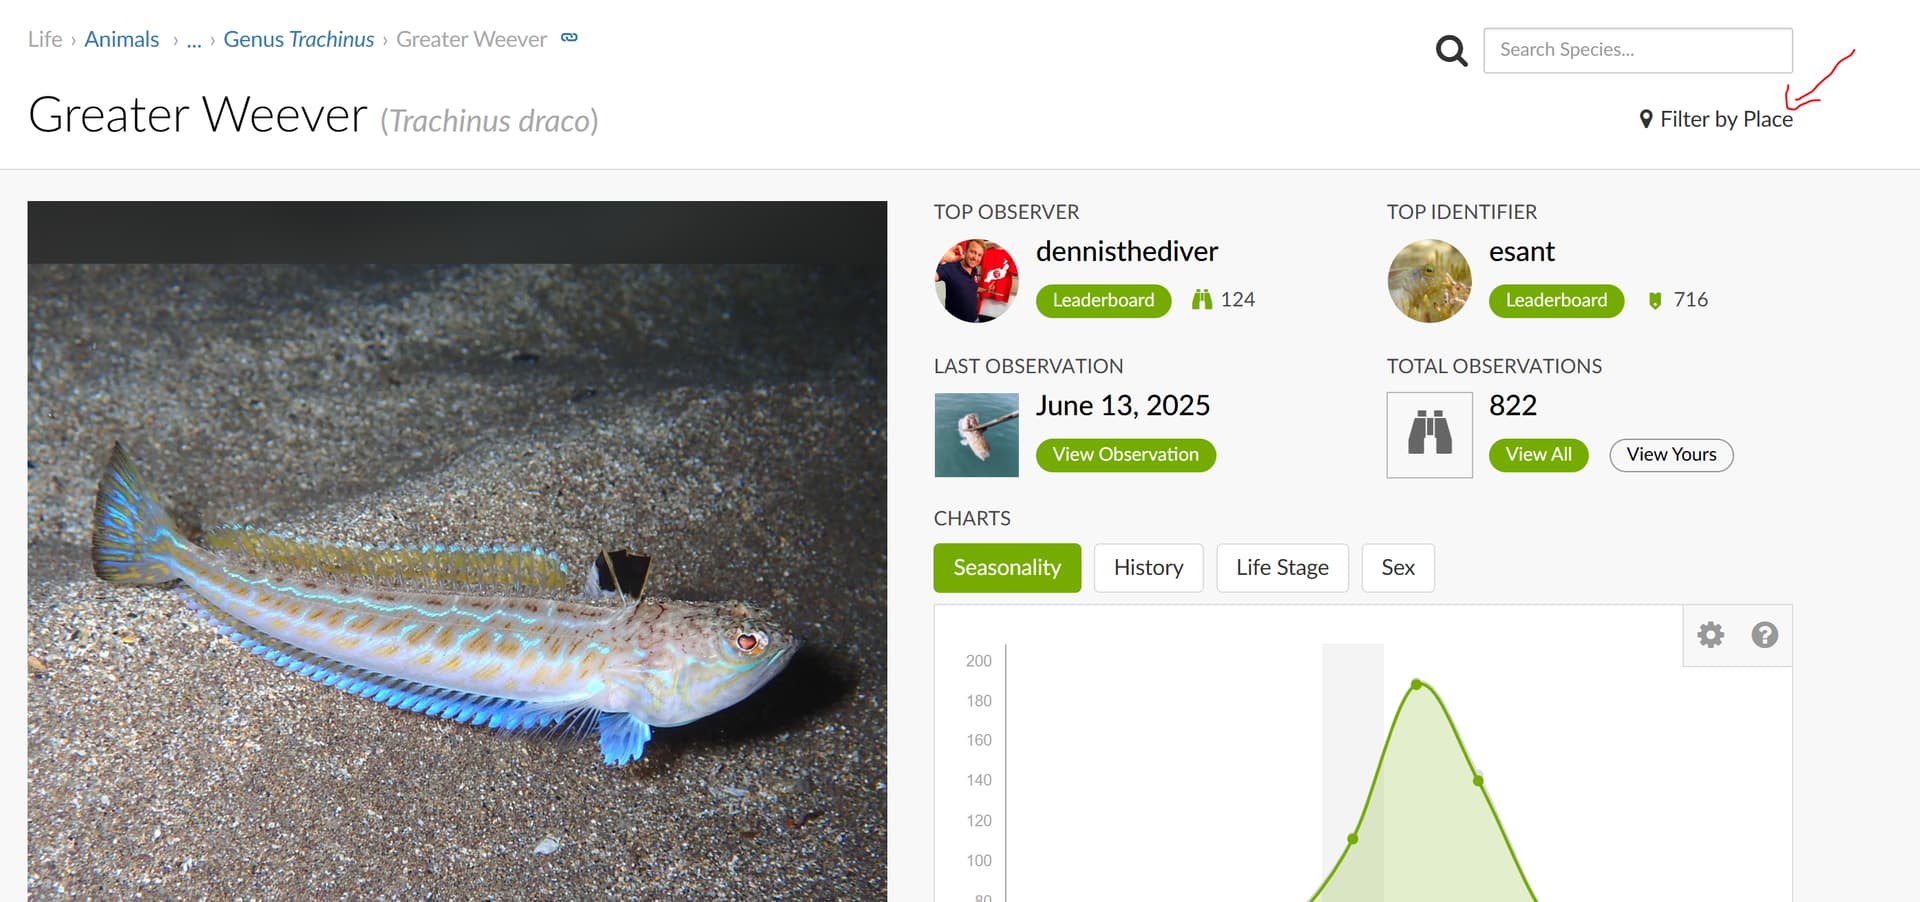1920x902 pixels.
Task: Click the View Observation button
Action: 1126,455
